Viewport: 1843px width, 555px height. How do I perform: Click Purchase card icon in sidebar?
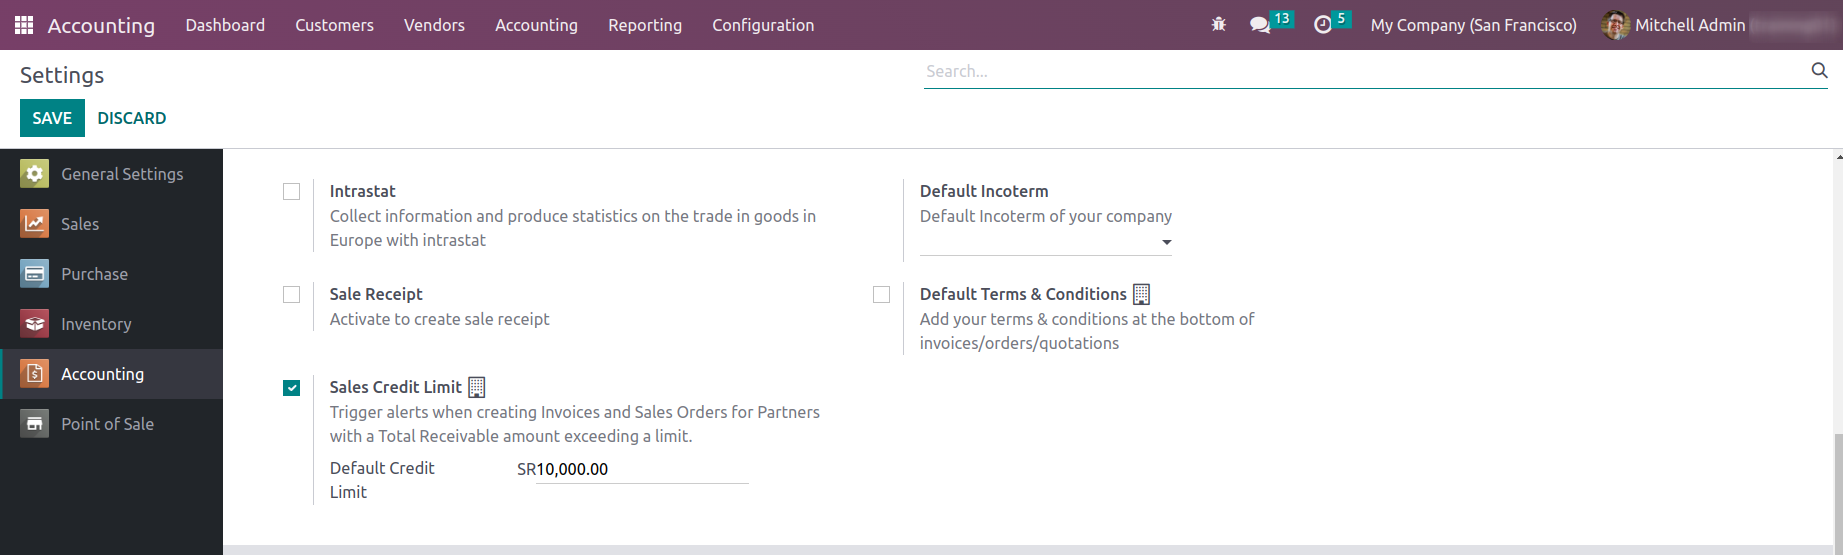[34, 274]
